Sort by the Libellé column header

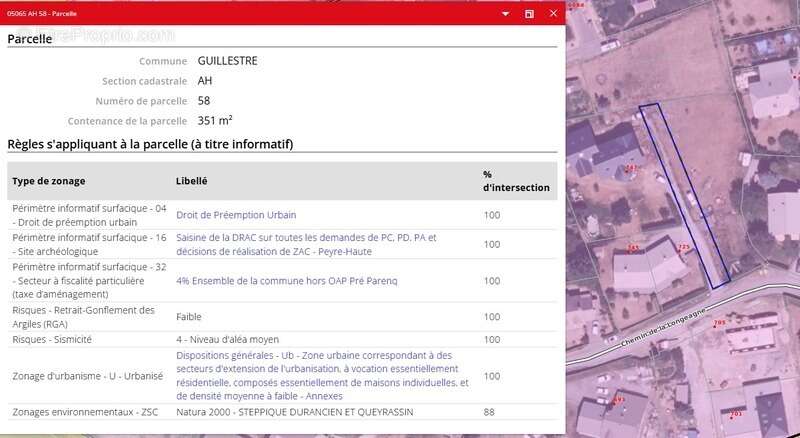192,181
